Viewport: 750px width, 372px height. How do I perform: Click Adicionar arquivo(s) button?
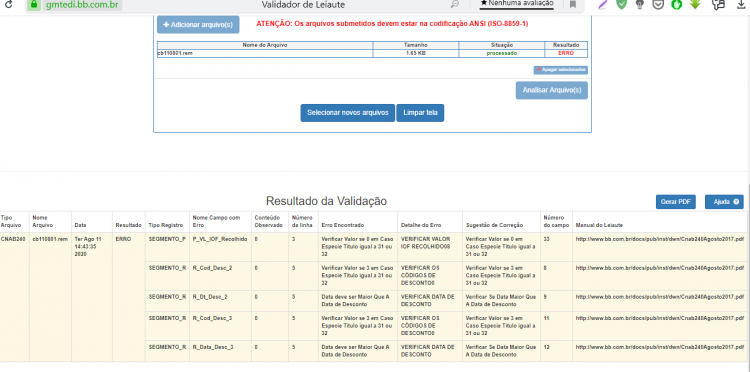[x=198, y=24]
